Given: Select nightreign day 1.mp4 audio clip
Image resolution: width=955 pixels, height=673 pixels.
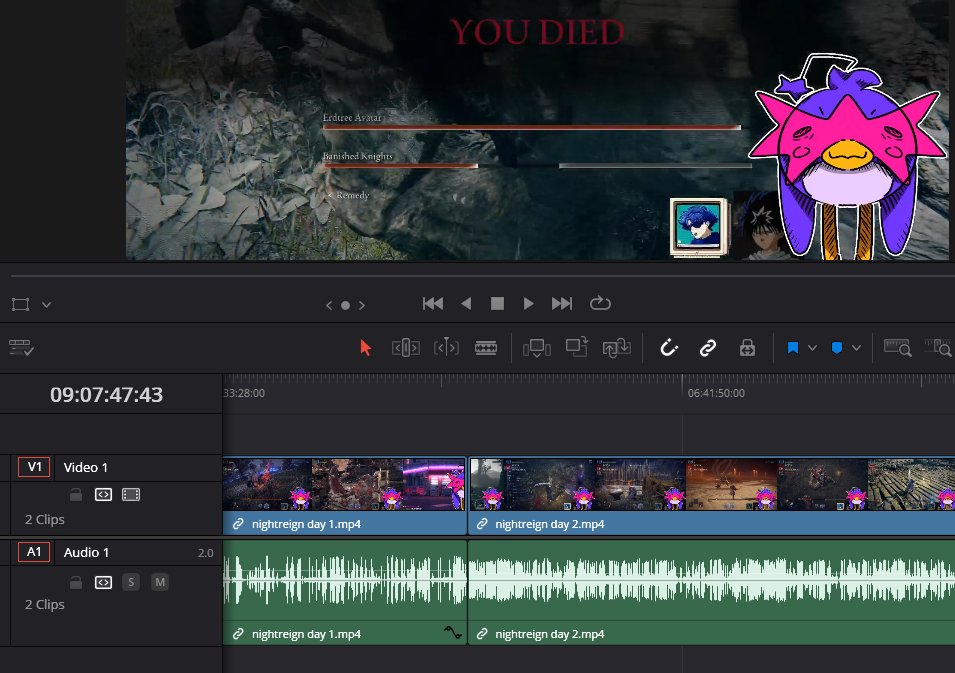Looking at the screenshot, I should coord(345,593).
